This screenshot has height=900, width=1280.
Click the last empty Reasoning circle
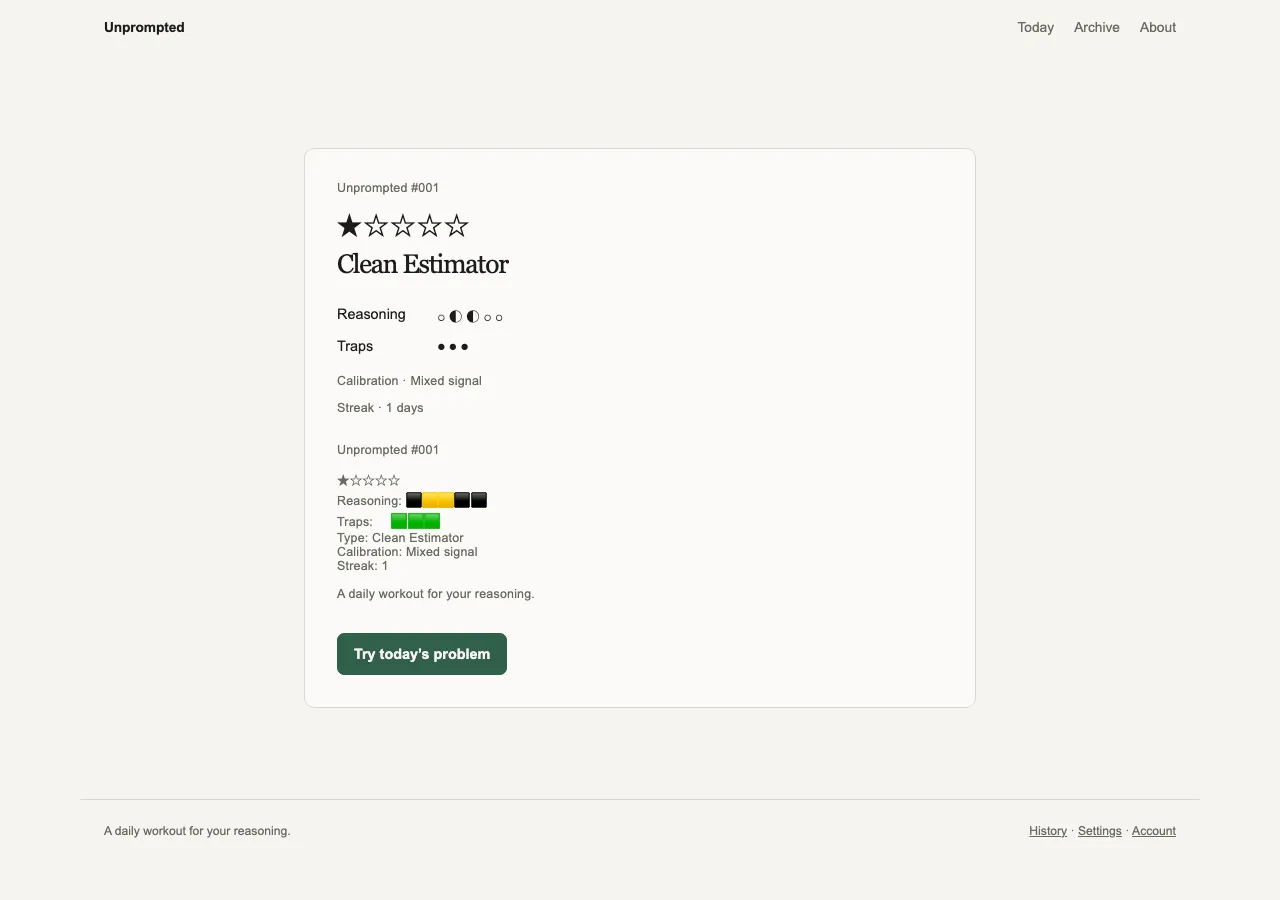click(x=499, y=317)
